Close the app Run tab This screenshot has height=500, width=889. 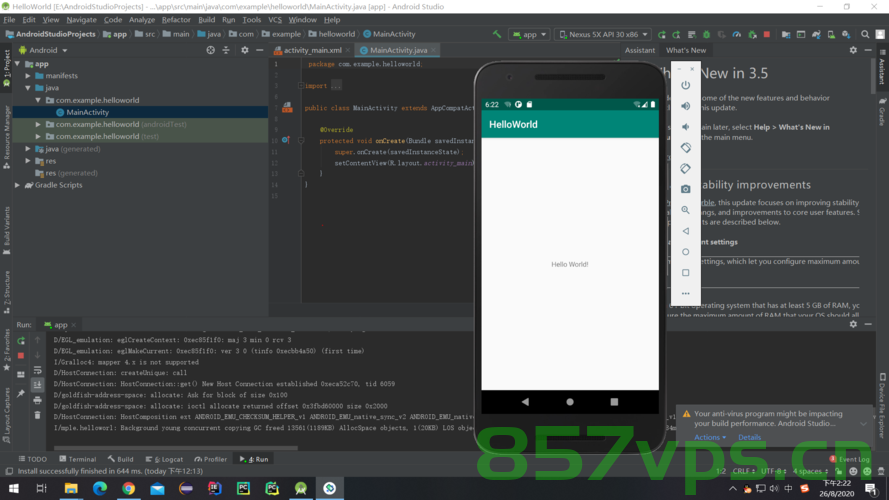click(74, 325)
